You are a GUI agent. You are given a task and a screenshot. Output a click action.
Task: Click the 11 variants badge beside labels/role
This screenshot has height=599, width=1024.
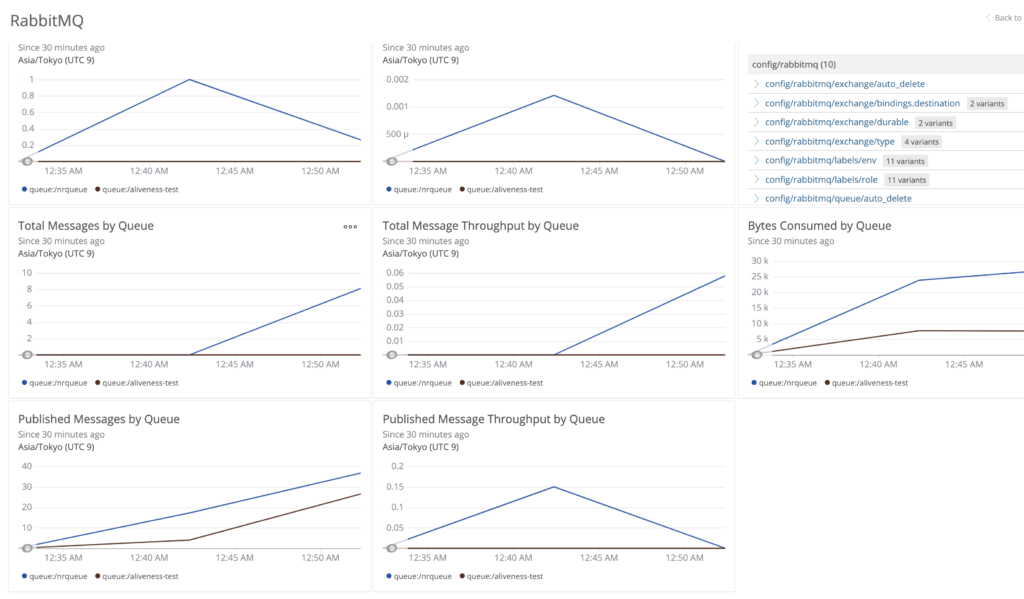pyautogui.click(x=906, y=180)
